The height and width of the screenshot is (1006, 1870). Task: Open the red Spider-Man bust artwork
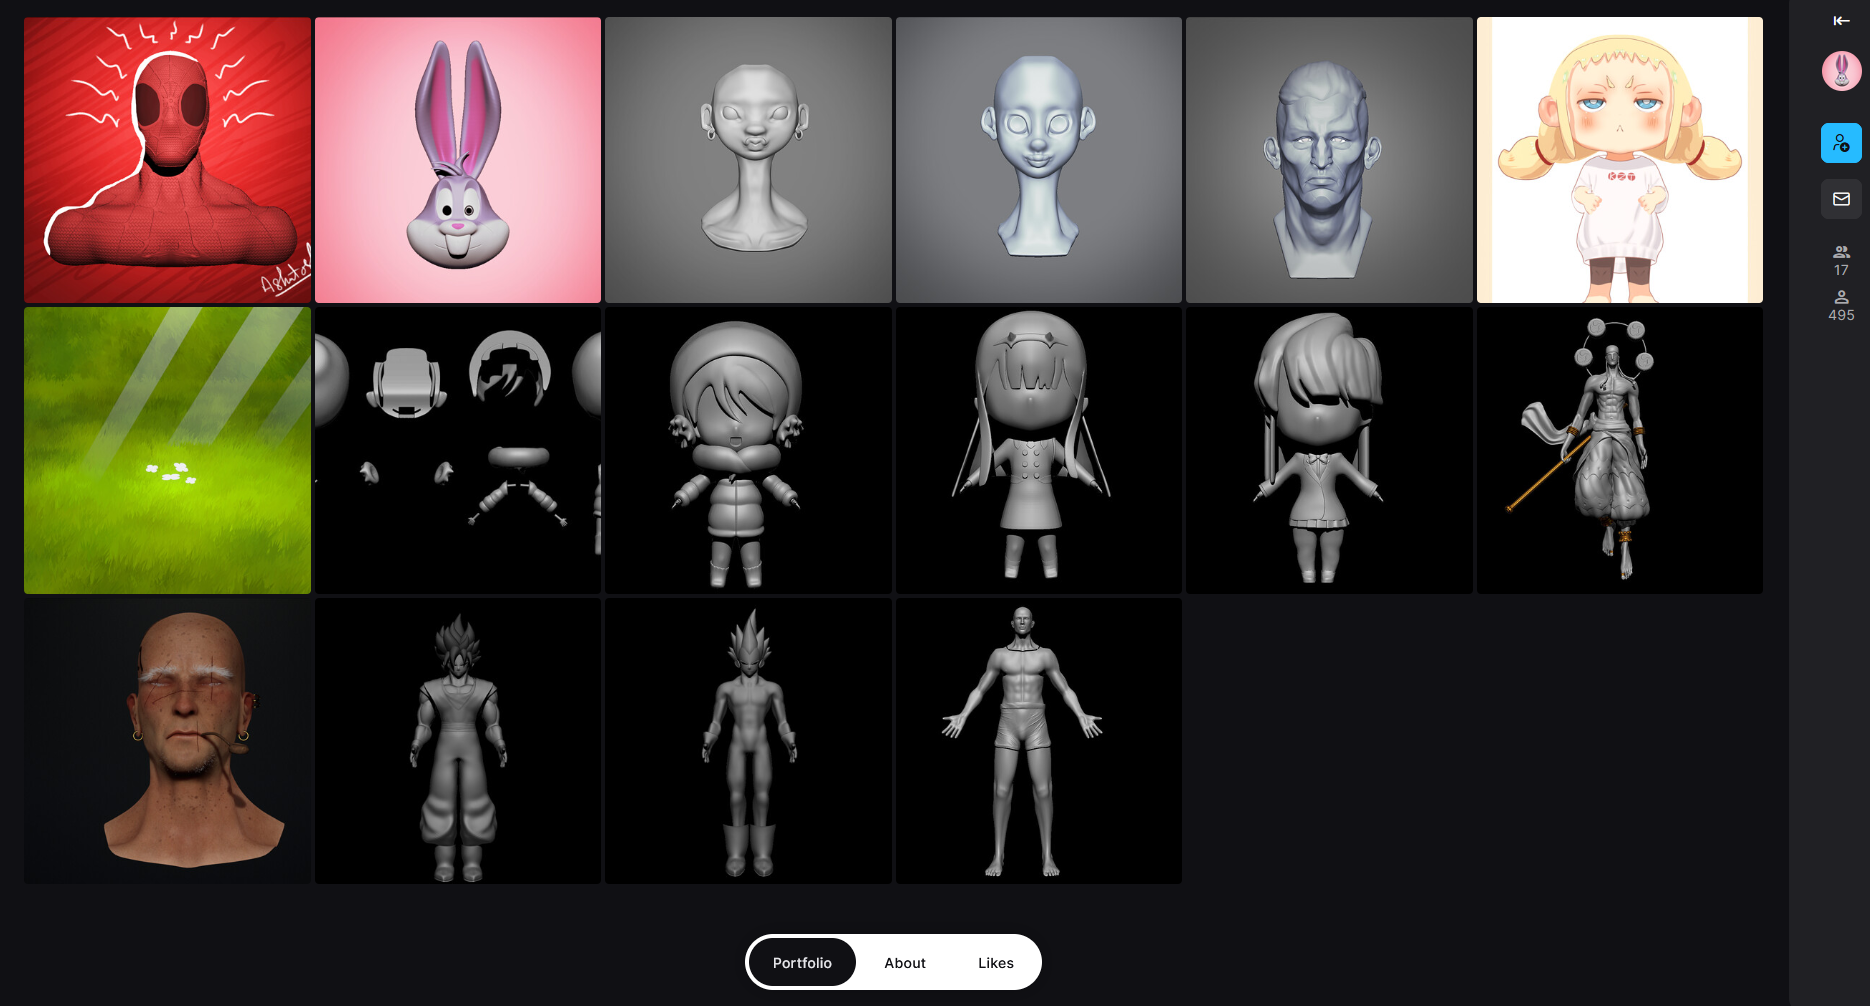tap(167, 160)
